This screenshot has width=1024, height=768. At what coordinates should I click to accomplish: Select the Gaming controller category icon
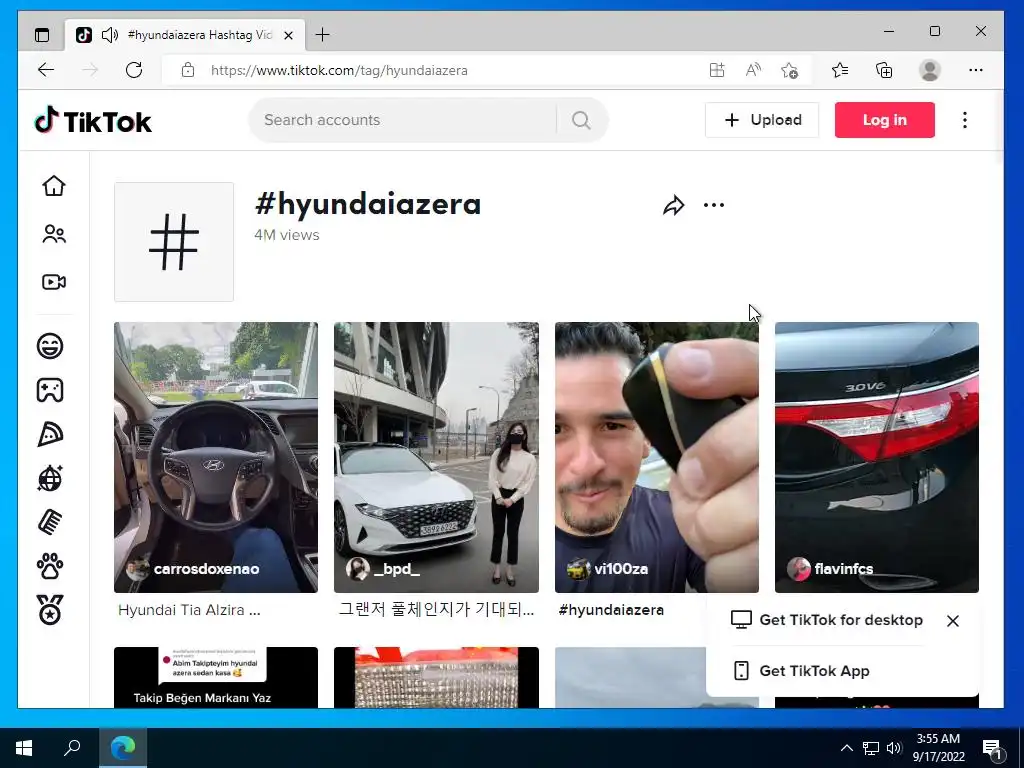click(x=50, y=390)
